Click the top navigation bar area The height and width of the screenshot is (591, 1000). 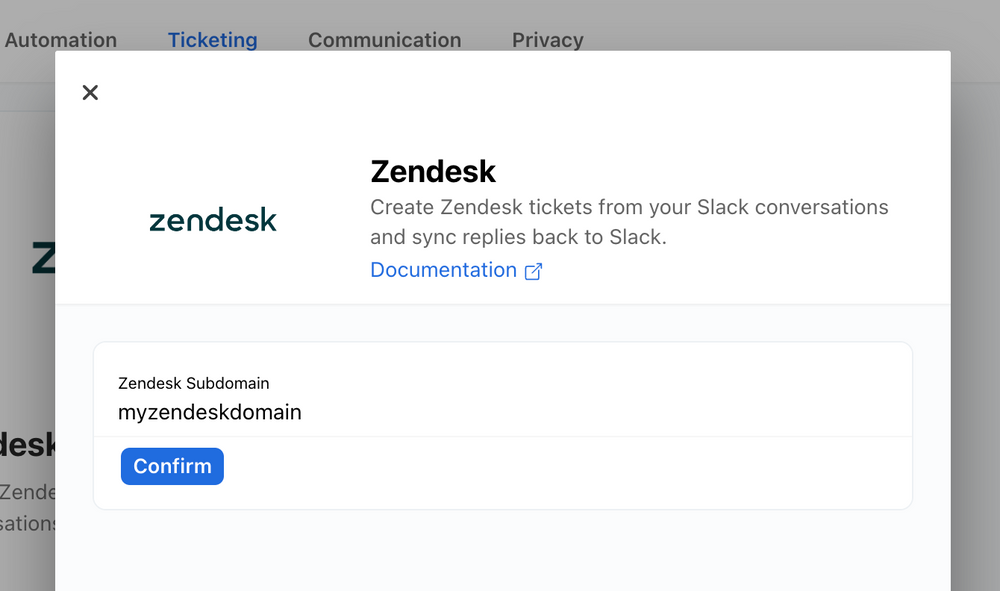(750, 40)
